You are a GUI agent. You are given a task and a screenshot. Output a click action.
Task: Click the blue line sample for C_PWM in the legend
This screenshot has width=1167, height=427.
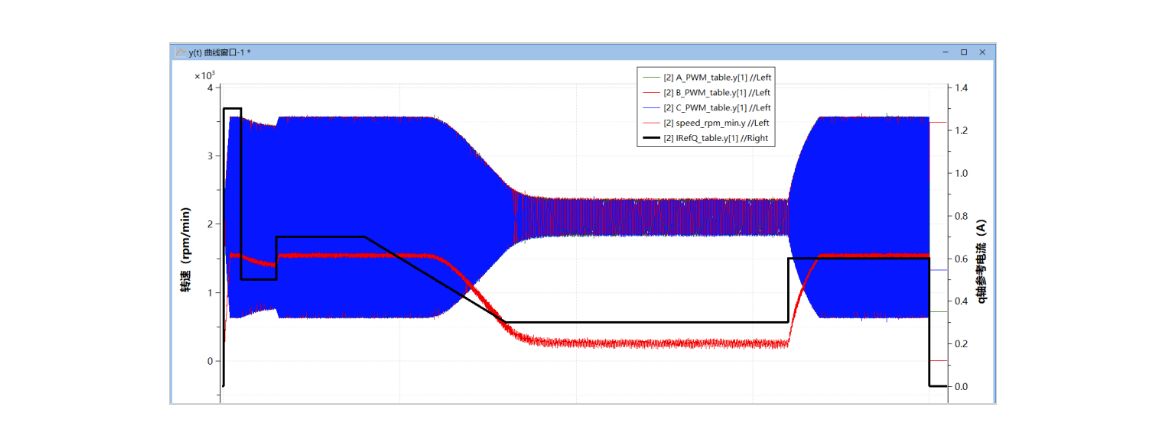(650, 108)
